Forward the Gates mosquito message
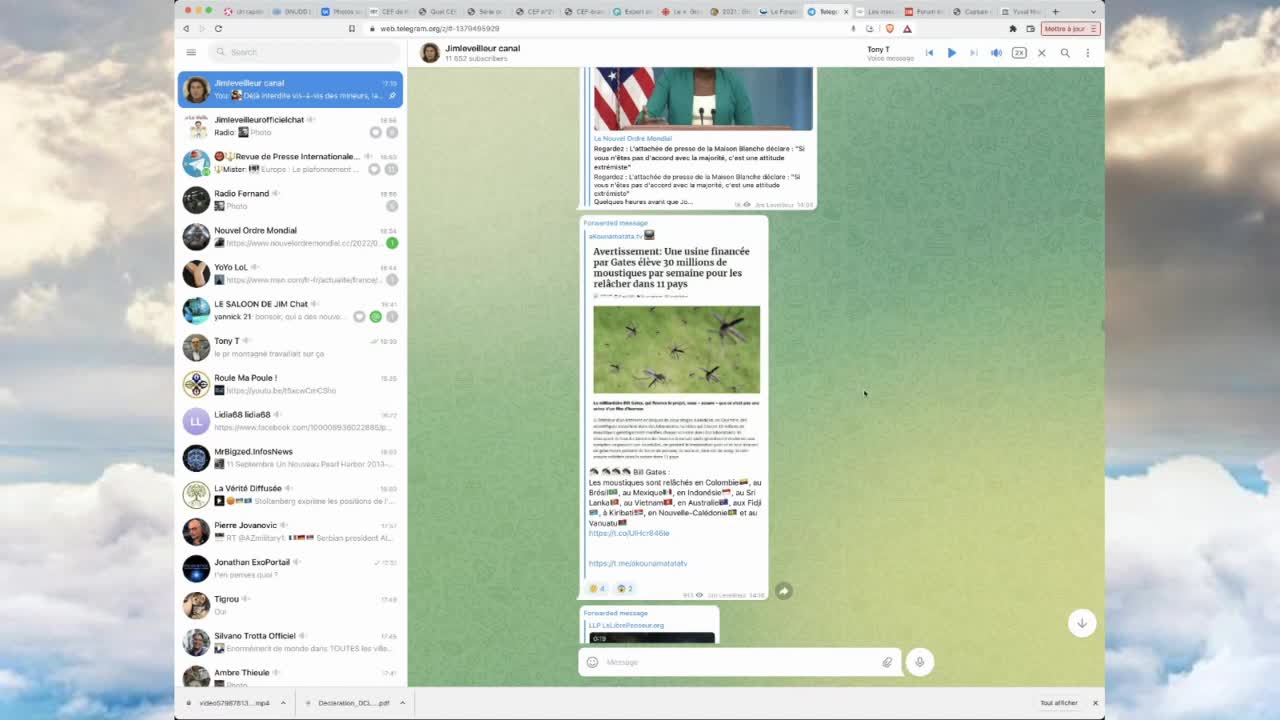This screenshot has width=1280, height=720. (x=784, y=591)
